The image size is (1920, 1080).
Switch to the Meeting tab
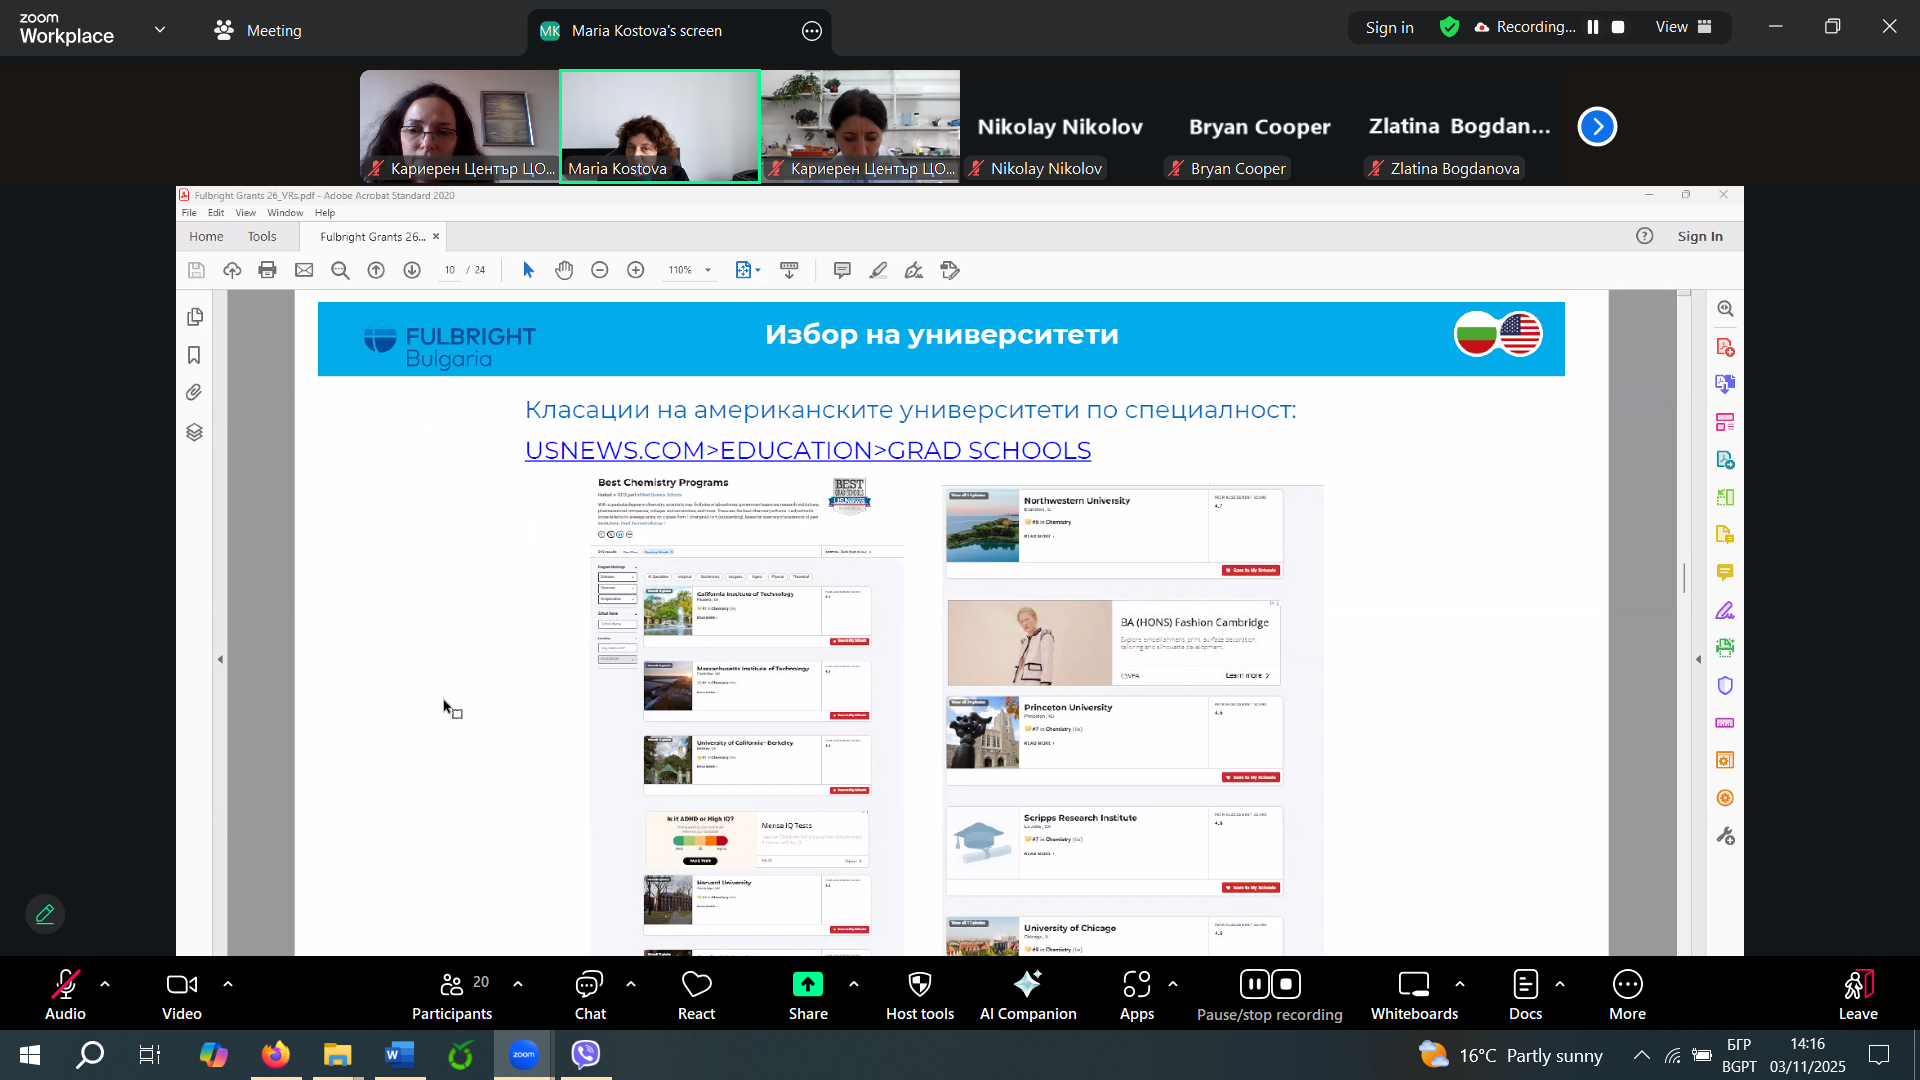click(258, 30)
